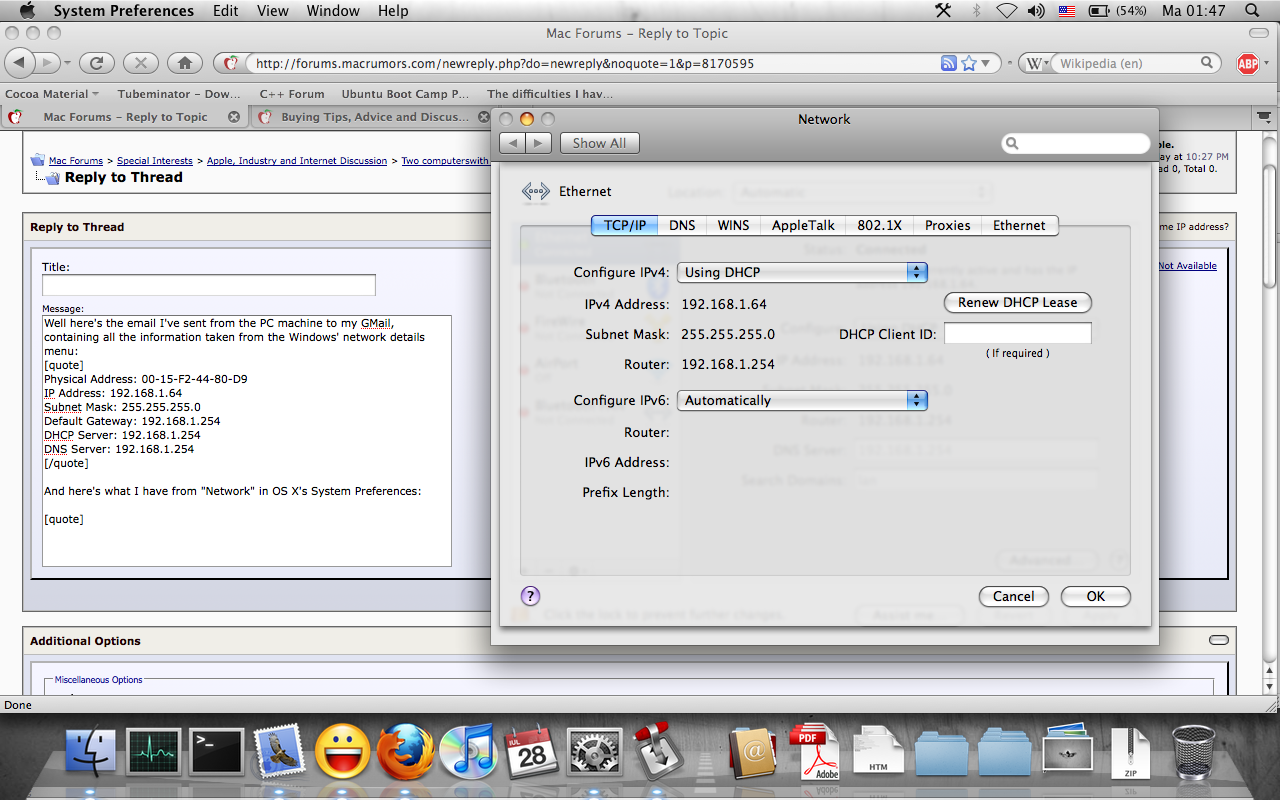Click the Bluetooth menu bar icon
Viewport: 1280px width, 800px height.
coord(976,11)
